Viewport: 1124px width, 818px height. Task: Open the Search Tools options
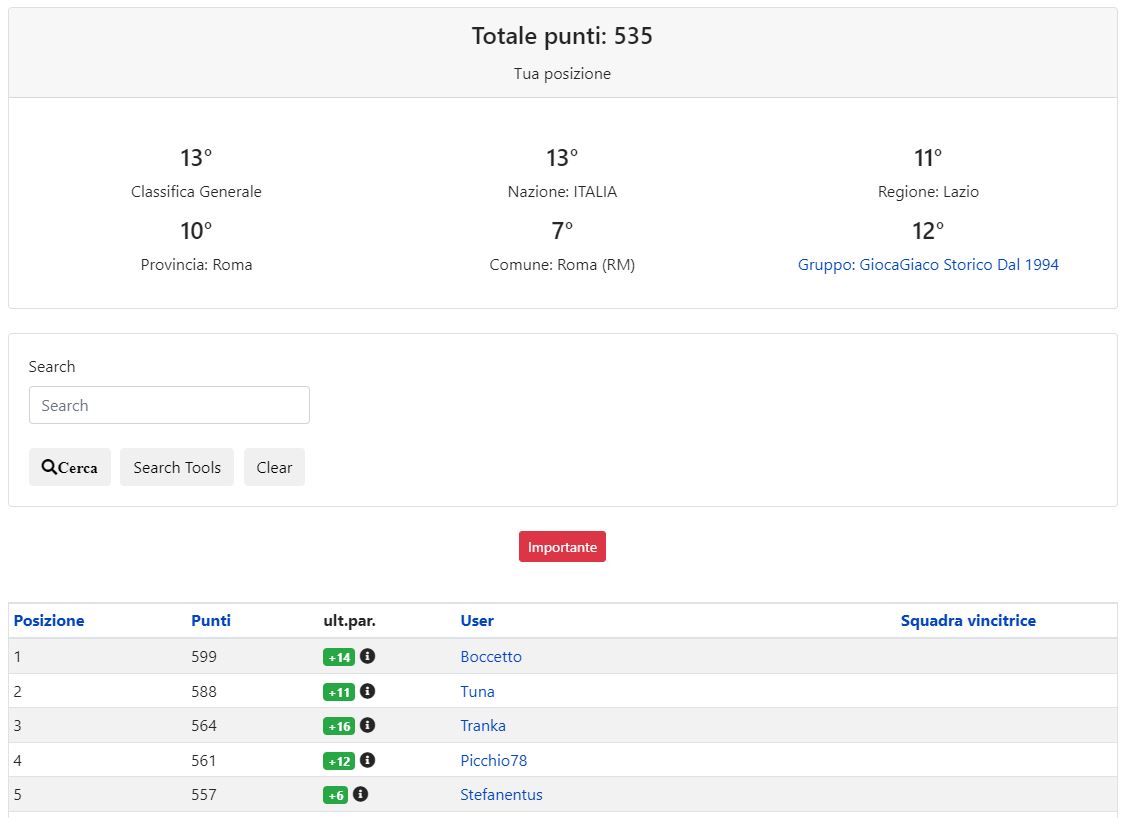tap(177, 467)
